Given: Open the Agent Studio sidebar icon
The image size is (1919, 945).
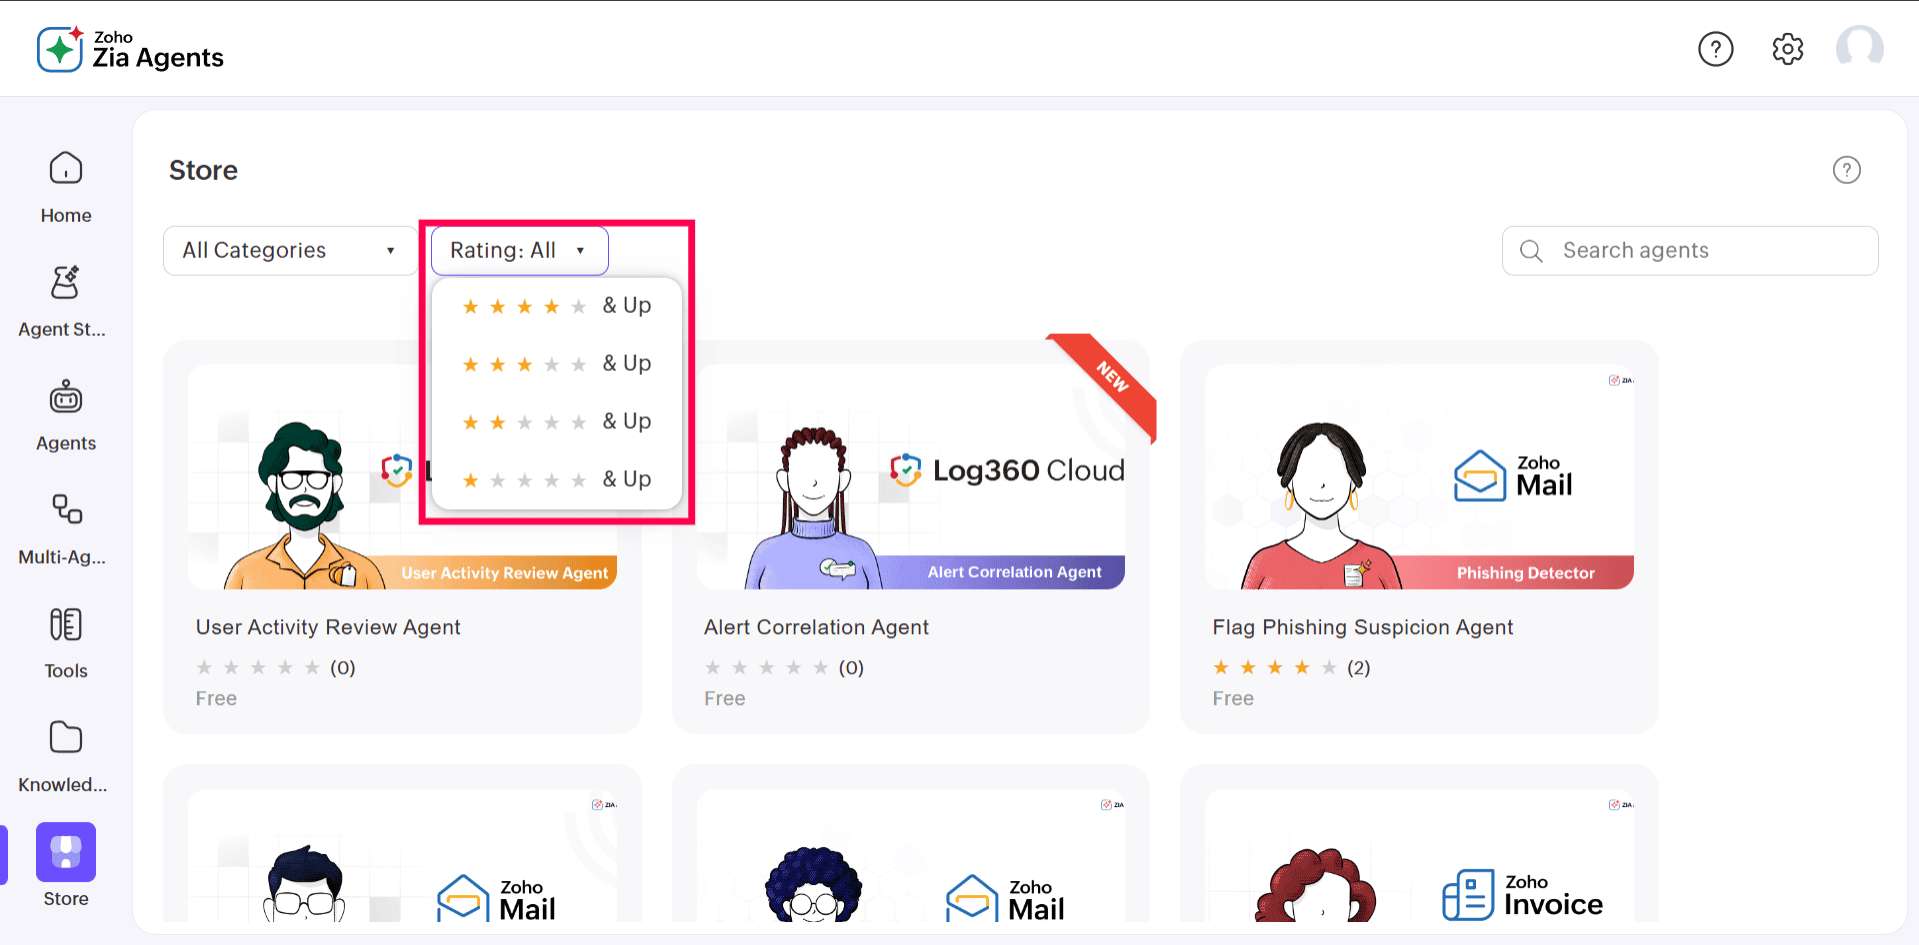Looking at the screenshot, I should [x=66, y=282].
